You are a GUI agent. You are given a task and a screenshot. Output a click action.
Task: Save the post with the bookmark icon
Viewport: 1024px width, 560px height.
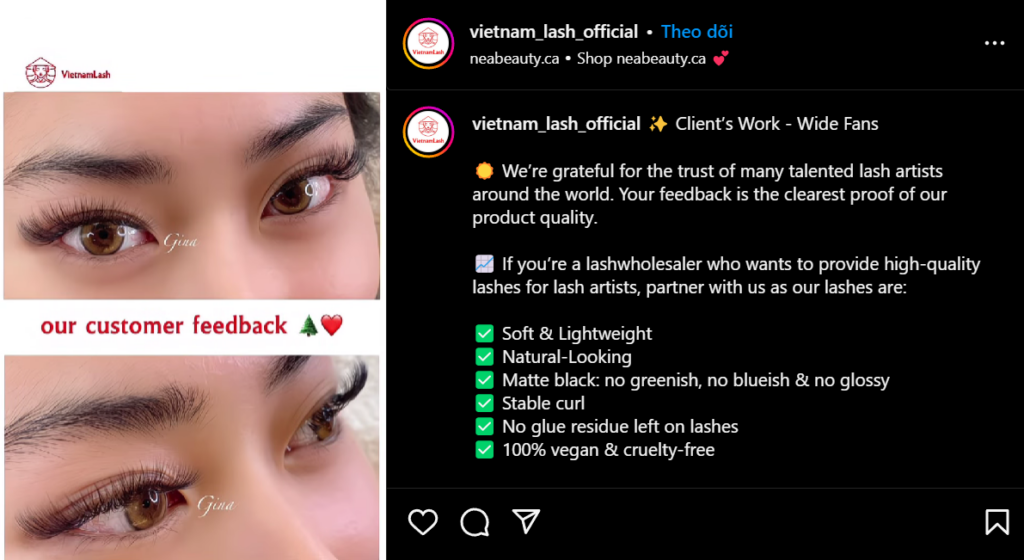click(x=997, y=521)
